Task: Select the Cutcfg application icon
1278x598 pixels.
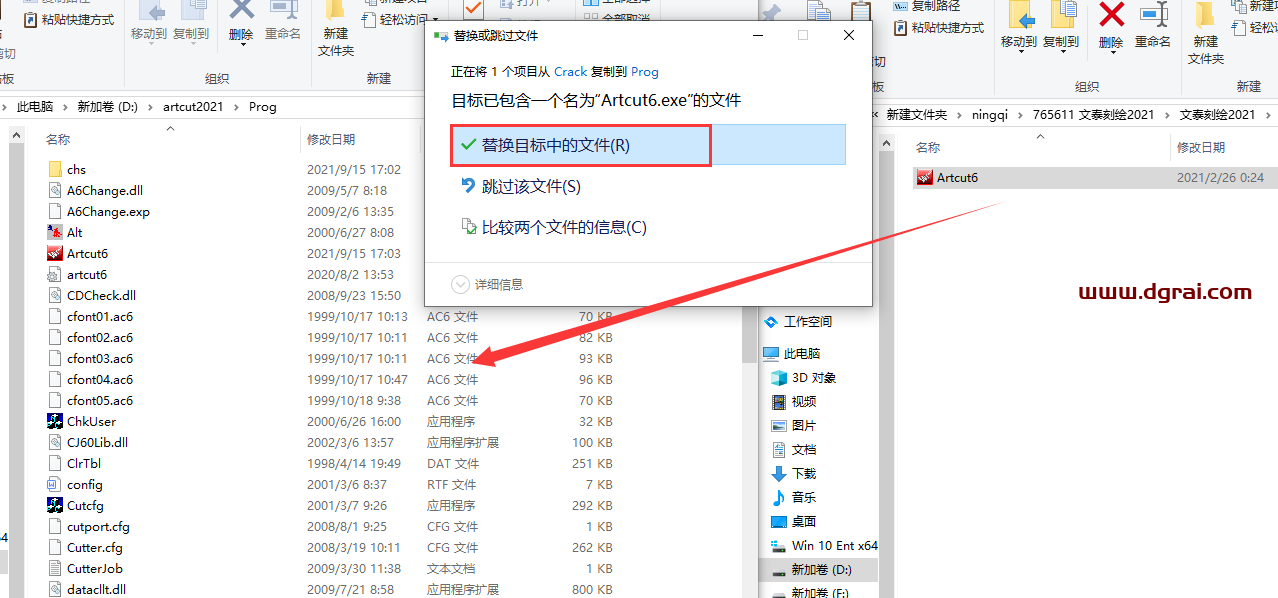Action: click(x=56, y=505)
